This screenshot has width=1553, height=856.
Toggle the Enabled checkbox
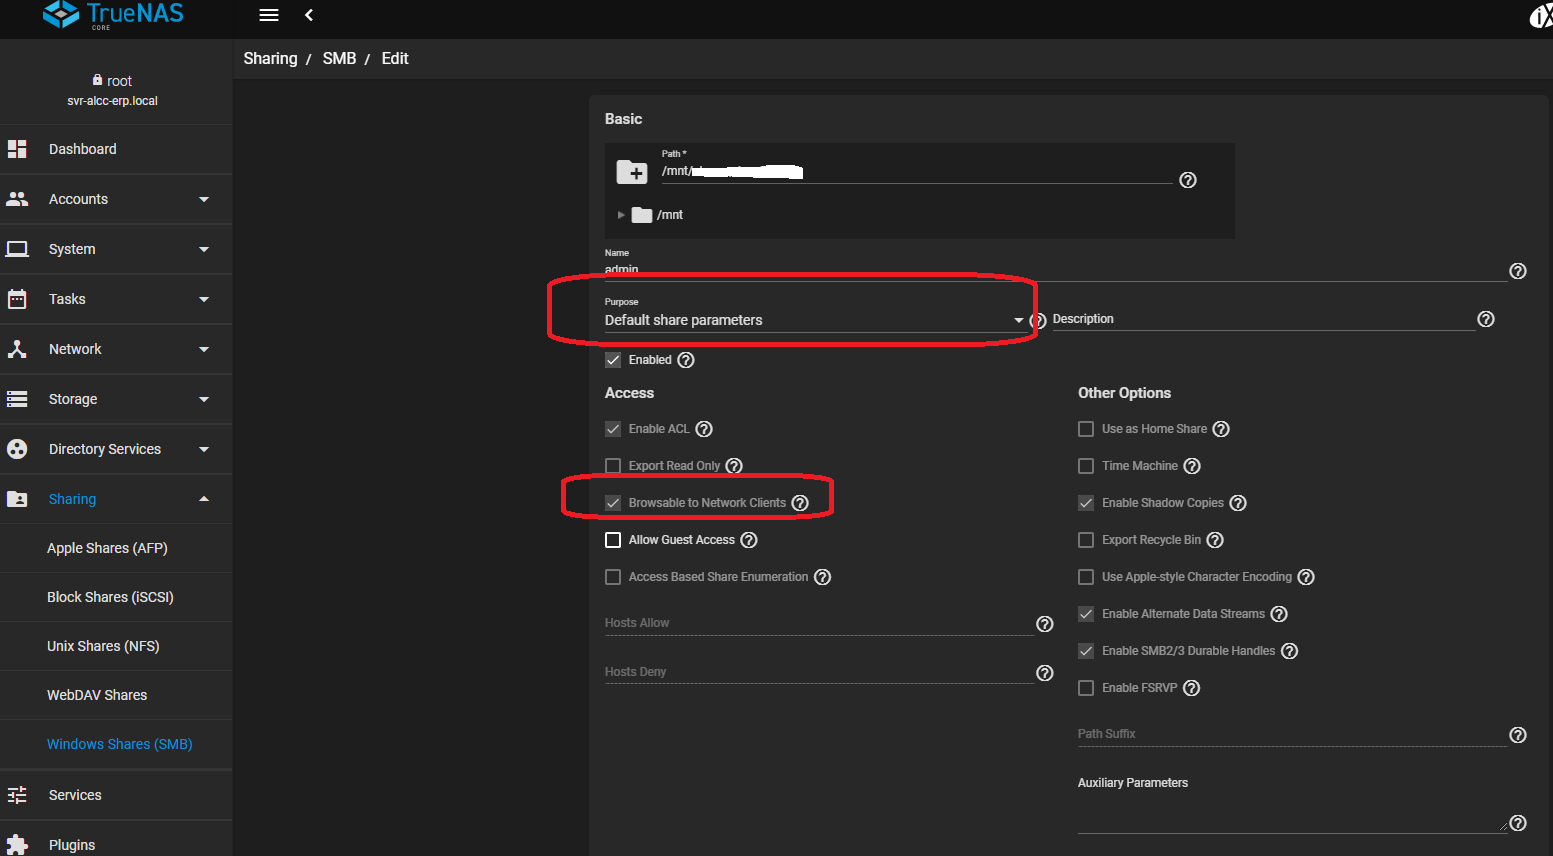click(613, 360)
